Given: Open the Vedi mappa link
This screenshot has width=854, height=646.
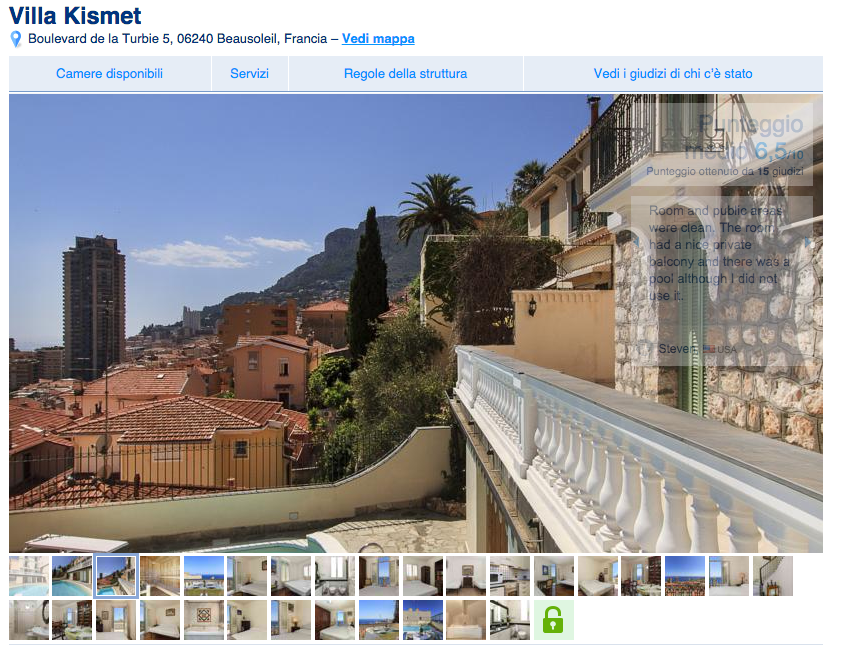Looking at the screenshot, I should pyautogui.click(x=378, y=39).
